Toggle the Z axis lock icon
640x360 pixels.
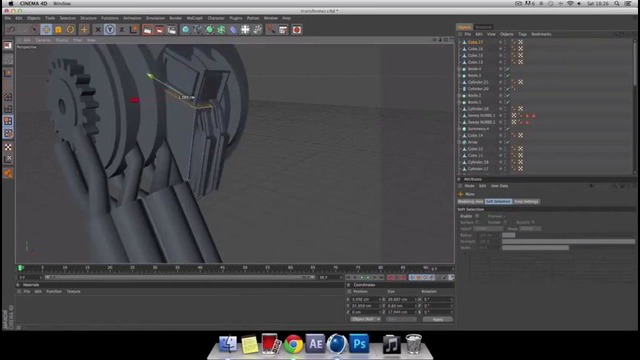[122, 29]
